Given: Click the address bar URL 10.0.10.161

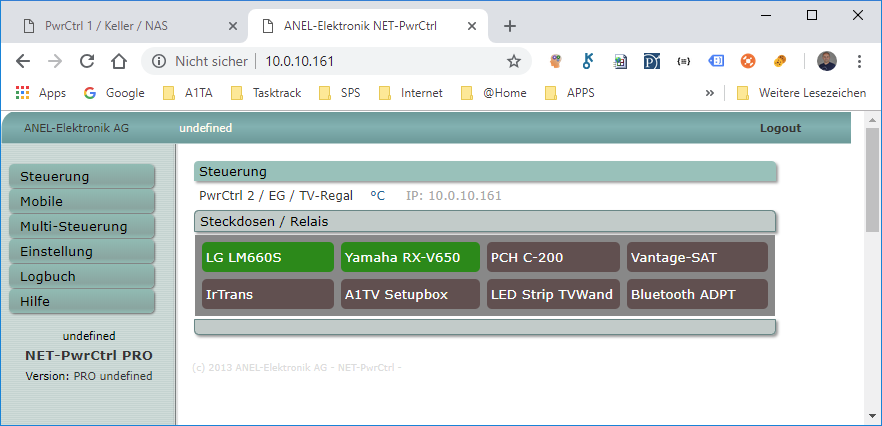Looking at the screenshot, I should 300,61.
